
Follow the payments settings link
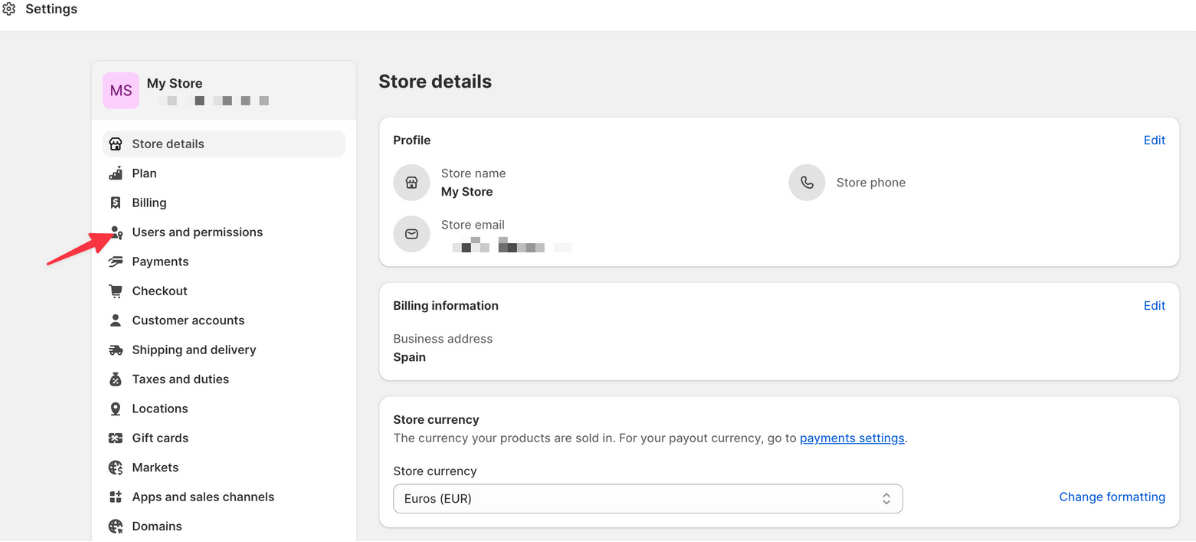point(852,438)
